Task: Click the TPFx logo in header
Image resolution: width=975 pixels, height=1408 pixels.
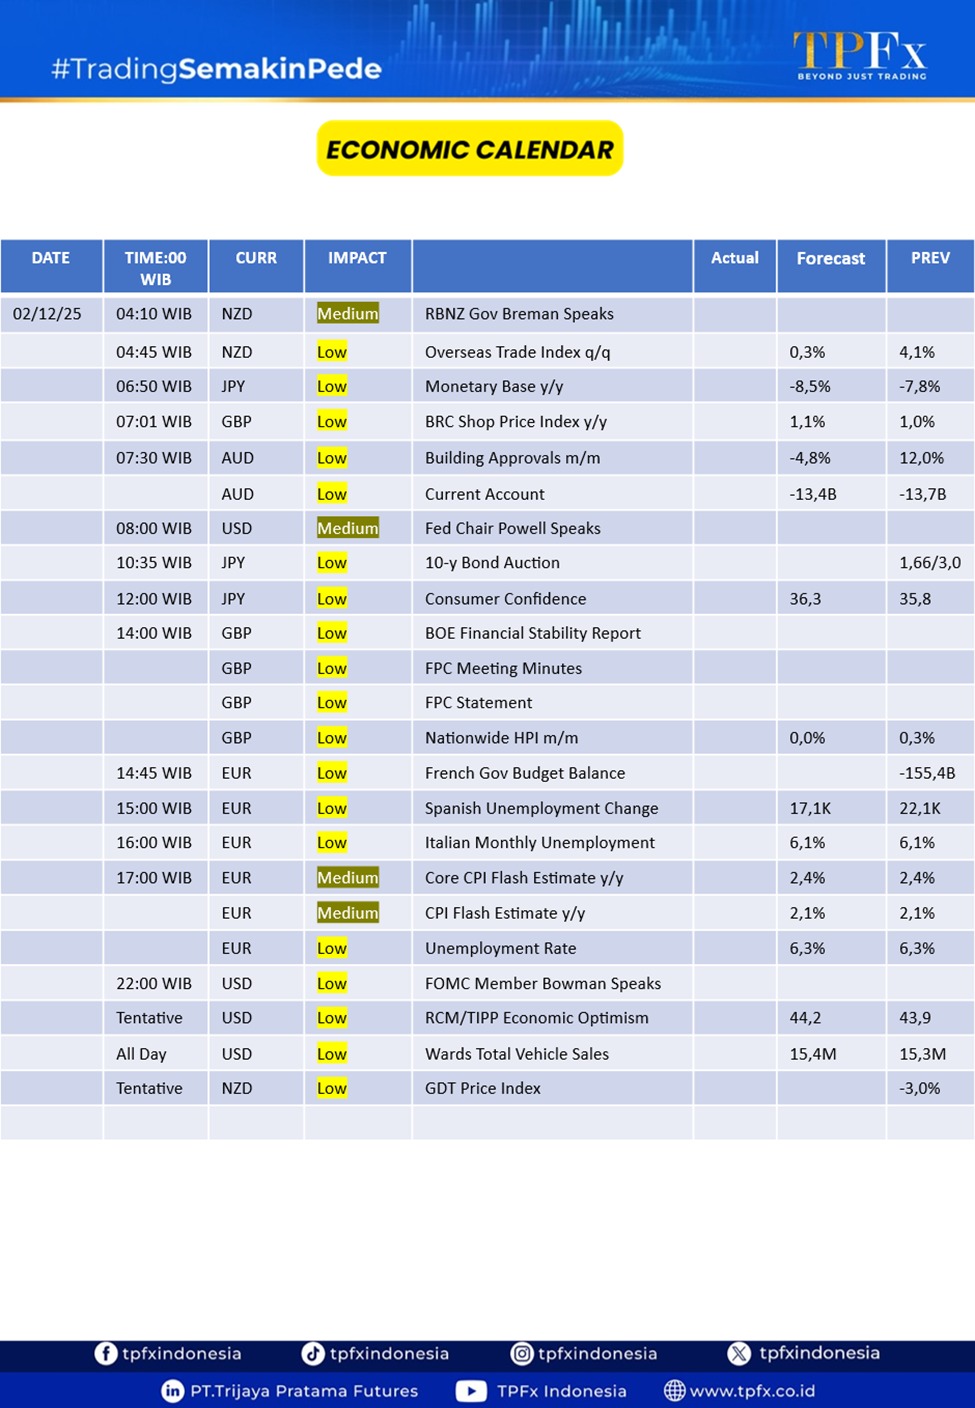Action: pyautogui.click(x=860, y=55)
